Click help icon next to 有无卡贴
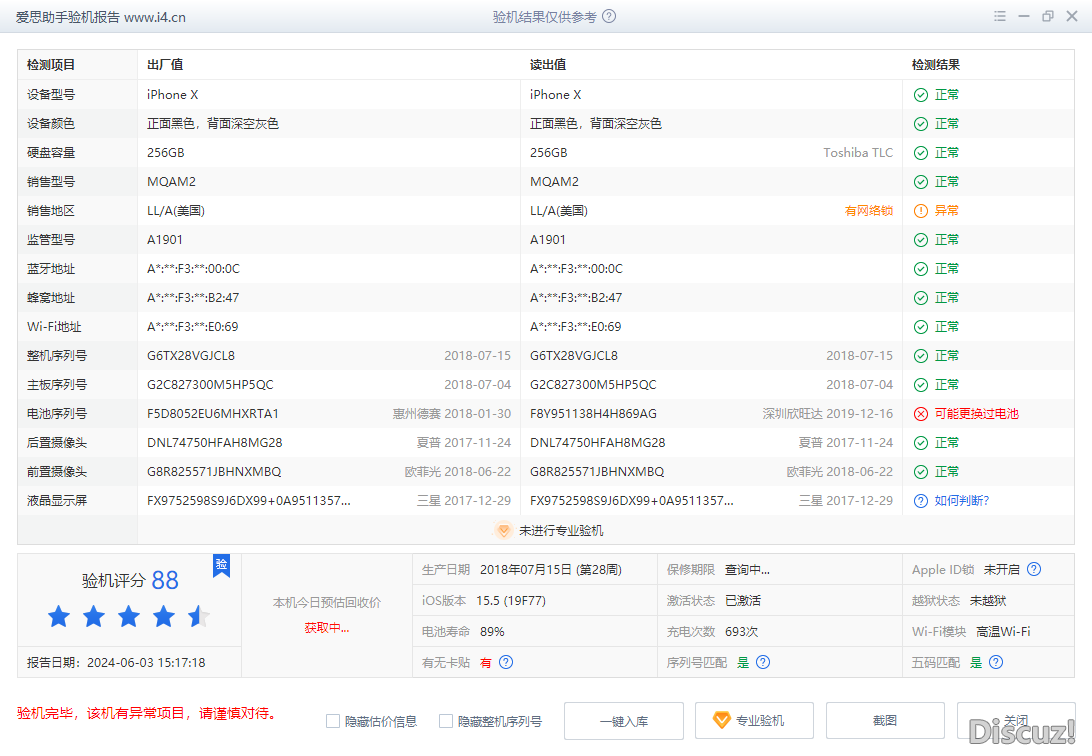Viewport: 1092px width, 756px height. click(506, 662)
